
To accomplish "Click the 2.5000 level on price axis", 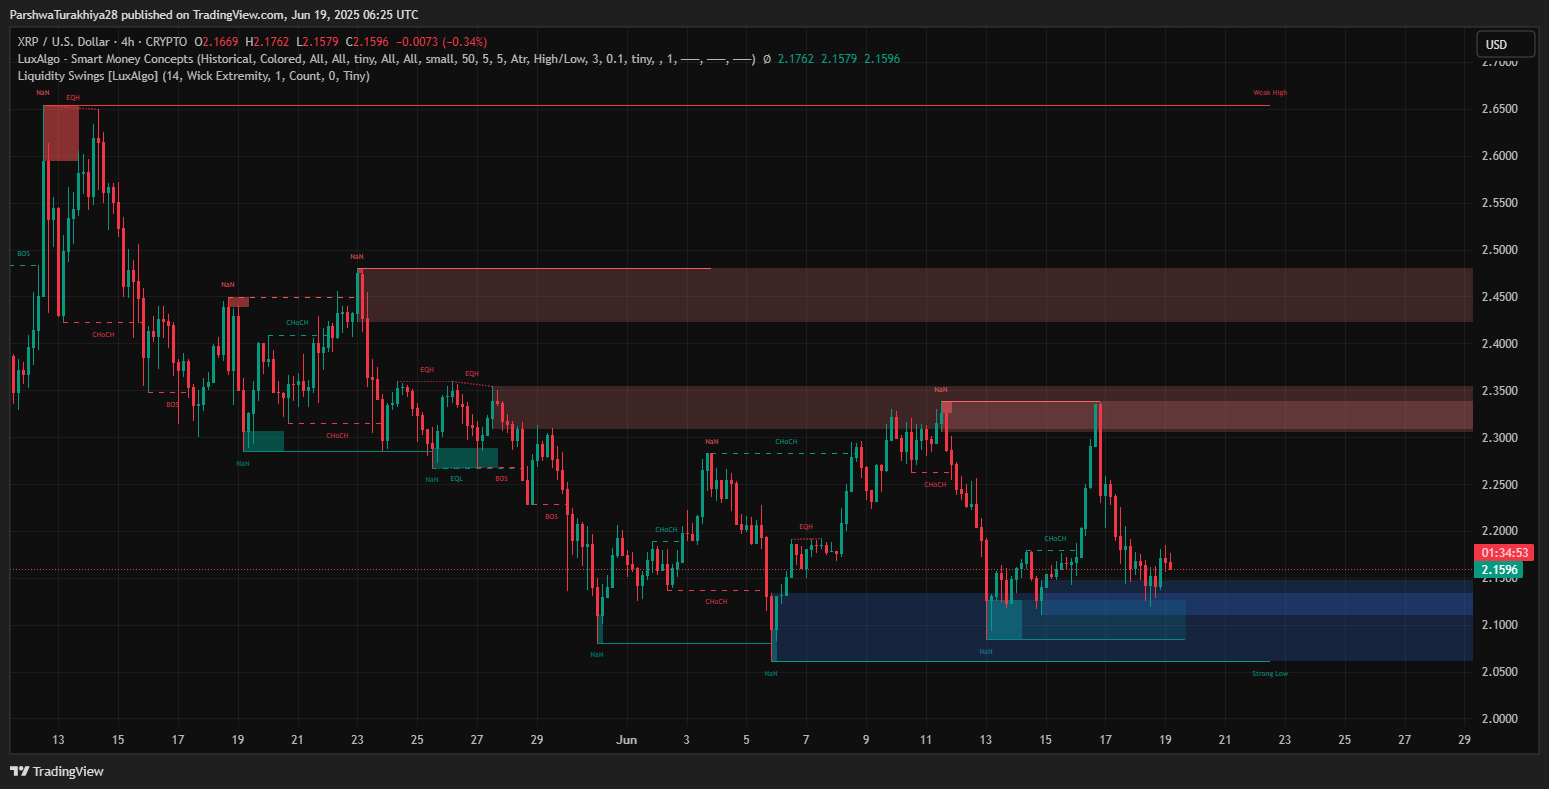I will (x=1499, y=250).
